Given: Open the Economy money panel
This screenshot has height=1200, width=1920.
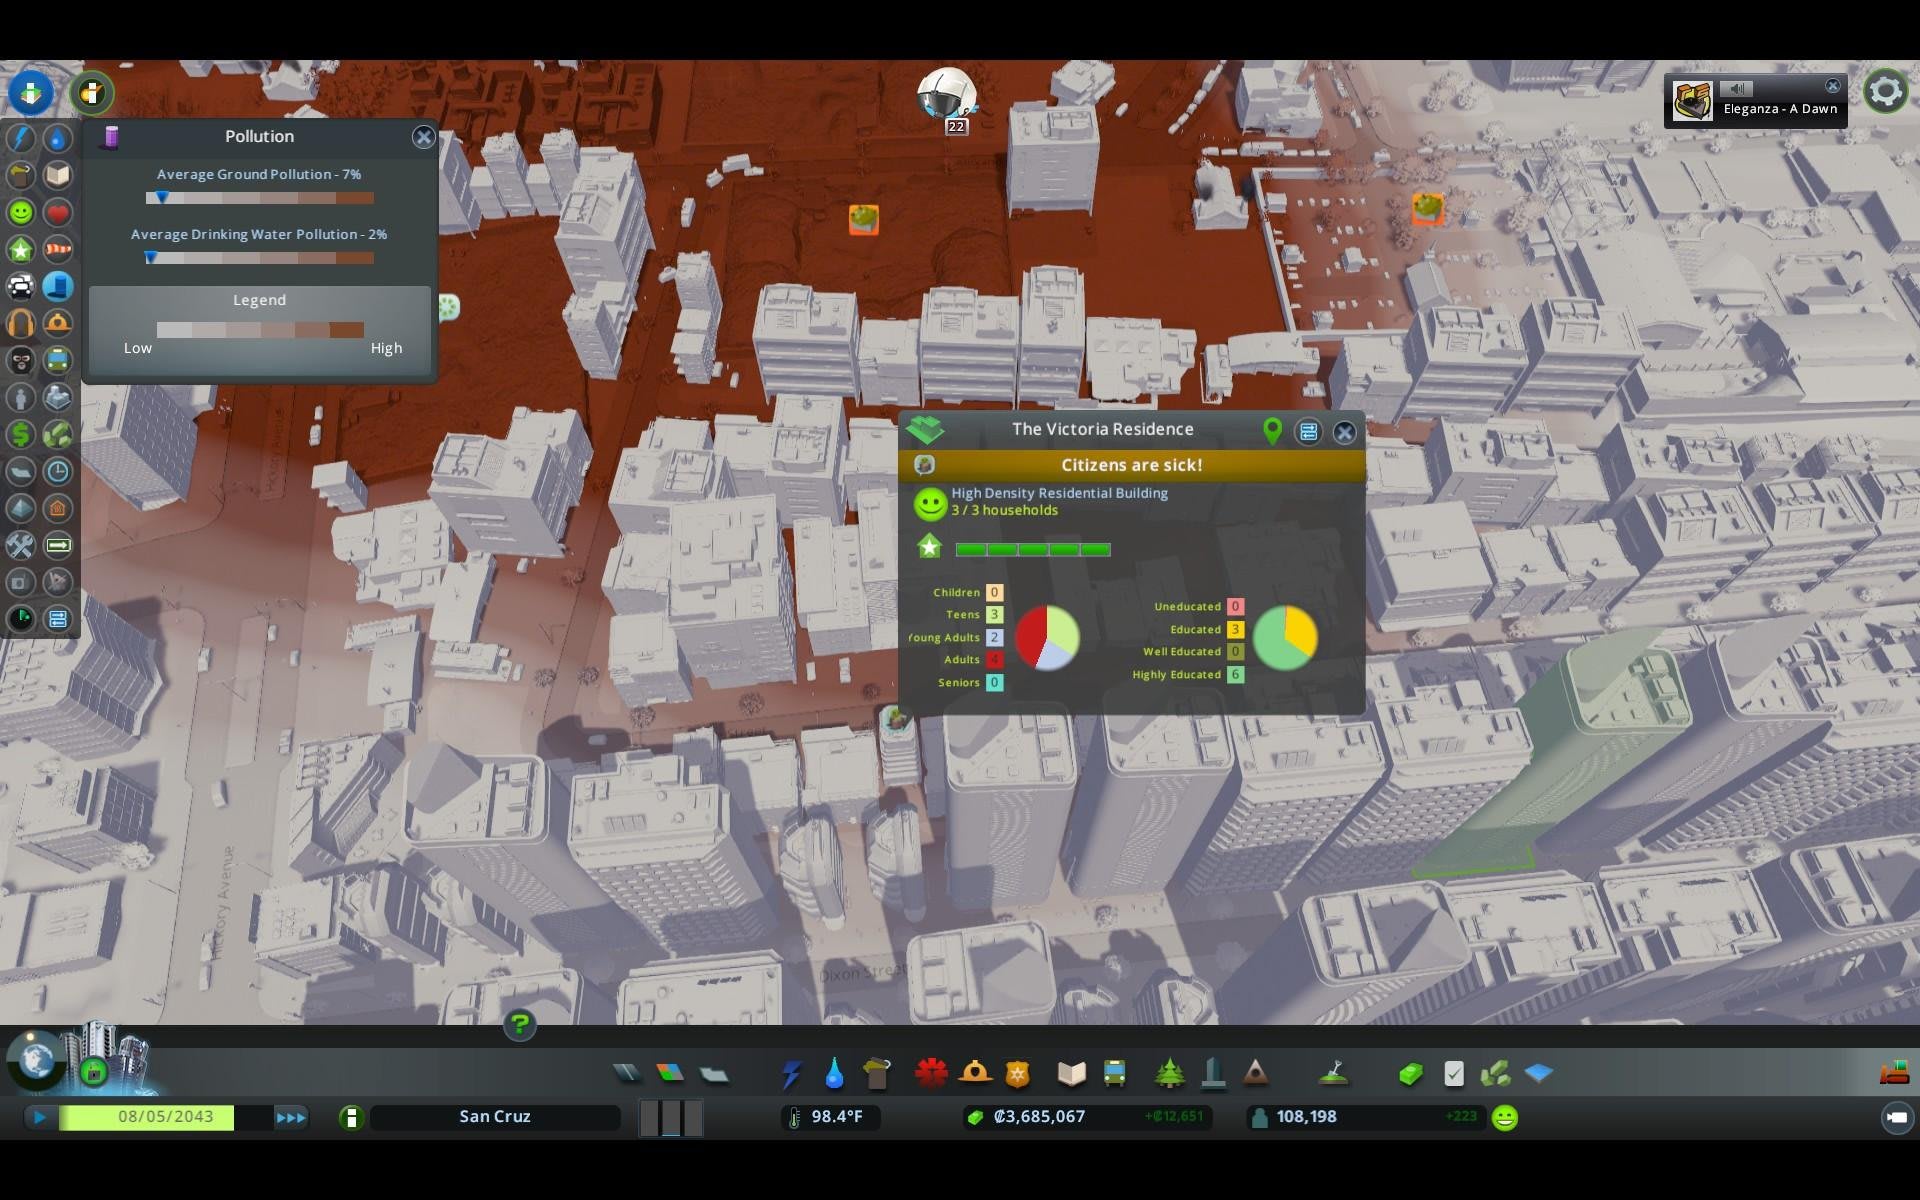Looking at the screenshot, I should 1410,1074.
